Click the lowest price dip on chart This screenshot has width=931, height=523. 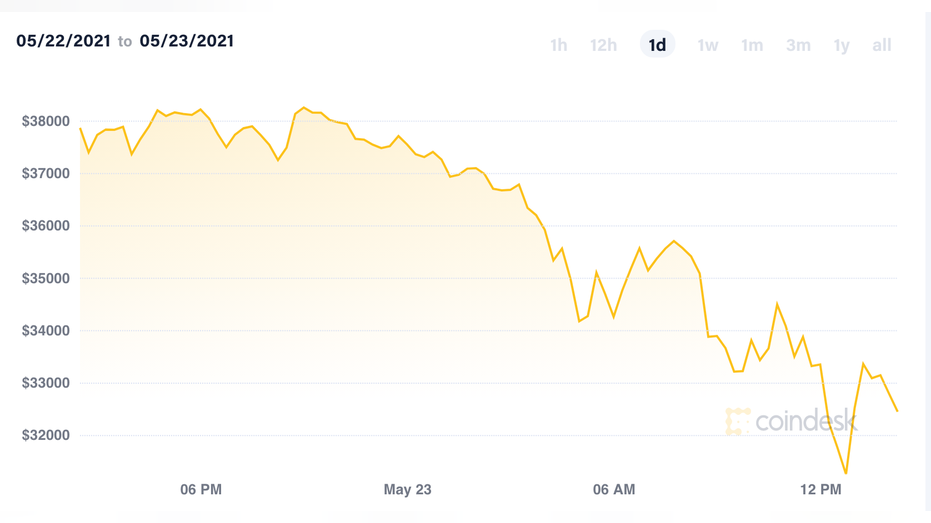point(847,473)
